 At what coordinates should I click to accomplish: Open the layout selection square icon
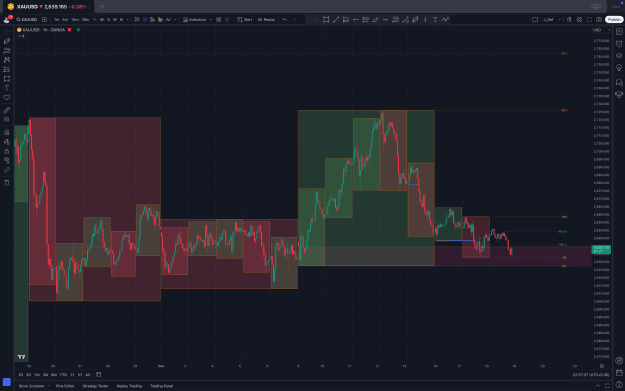[535, 20]
